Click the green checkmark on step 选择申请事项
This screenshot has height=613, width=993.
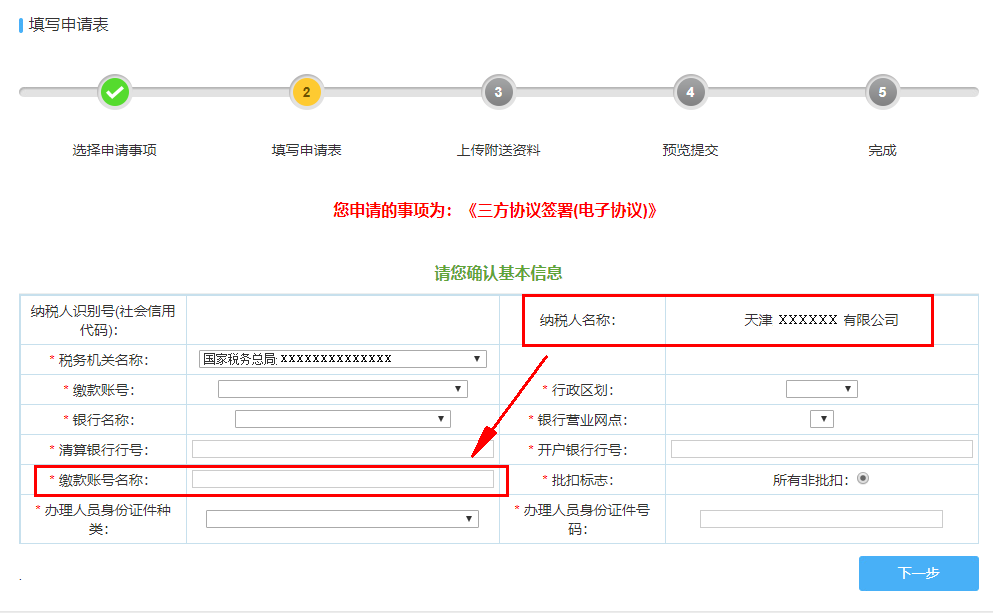115,92
